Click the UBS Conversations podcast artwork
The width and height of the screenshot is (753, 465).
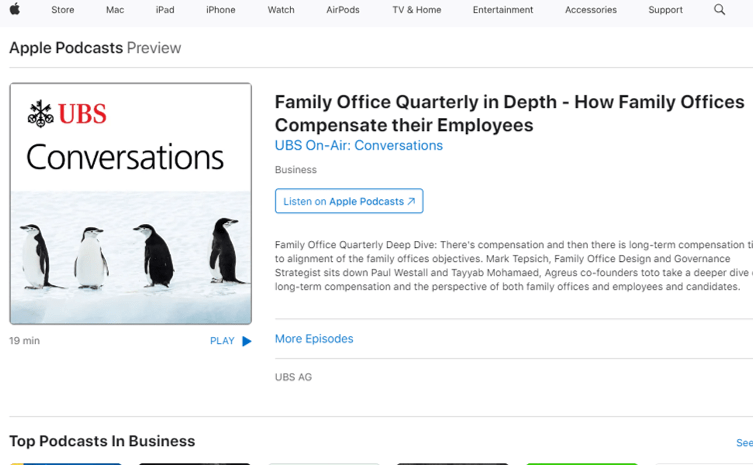[x=130, y=204]
